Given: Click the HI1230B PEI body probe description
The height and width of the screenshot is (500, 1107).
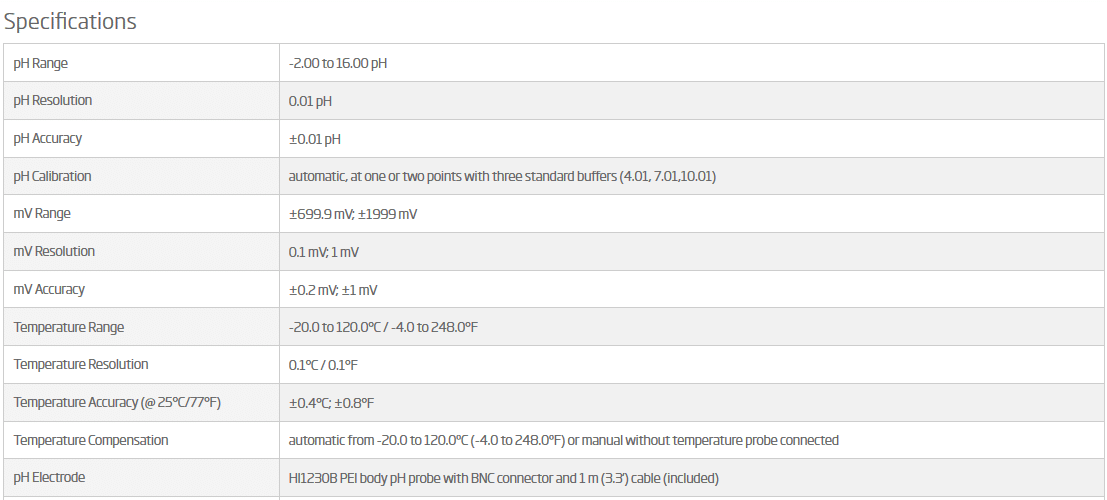Looking at the screenshot, I should point(503,478).
